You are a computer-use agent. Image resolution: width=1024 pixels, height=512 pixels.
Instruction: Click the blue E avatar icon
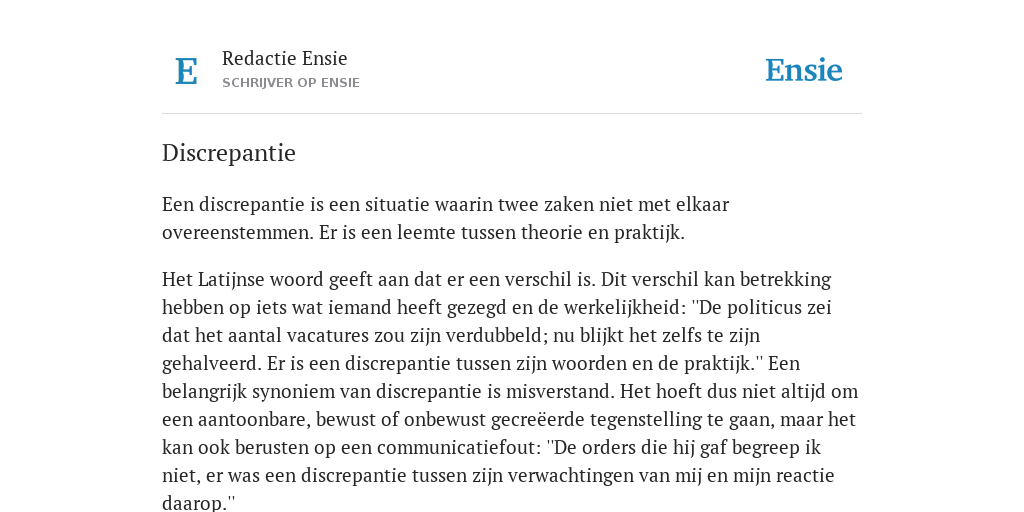point(186,71)
